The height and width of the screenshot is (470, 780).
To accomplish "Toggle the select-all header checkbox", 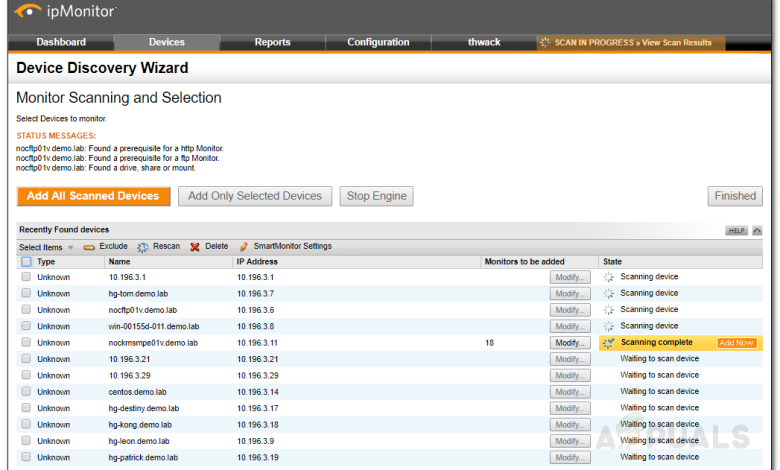I will (x=26, y=262).
